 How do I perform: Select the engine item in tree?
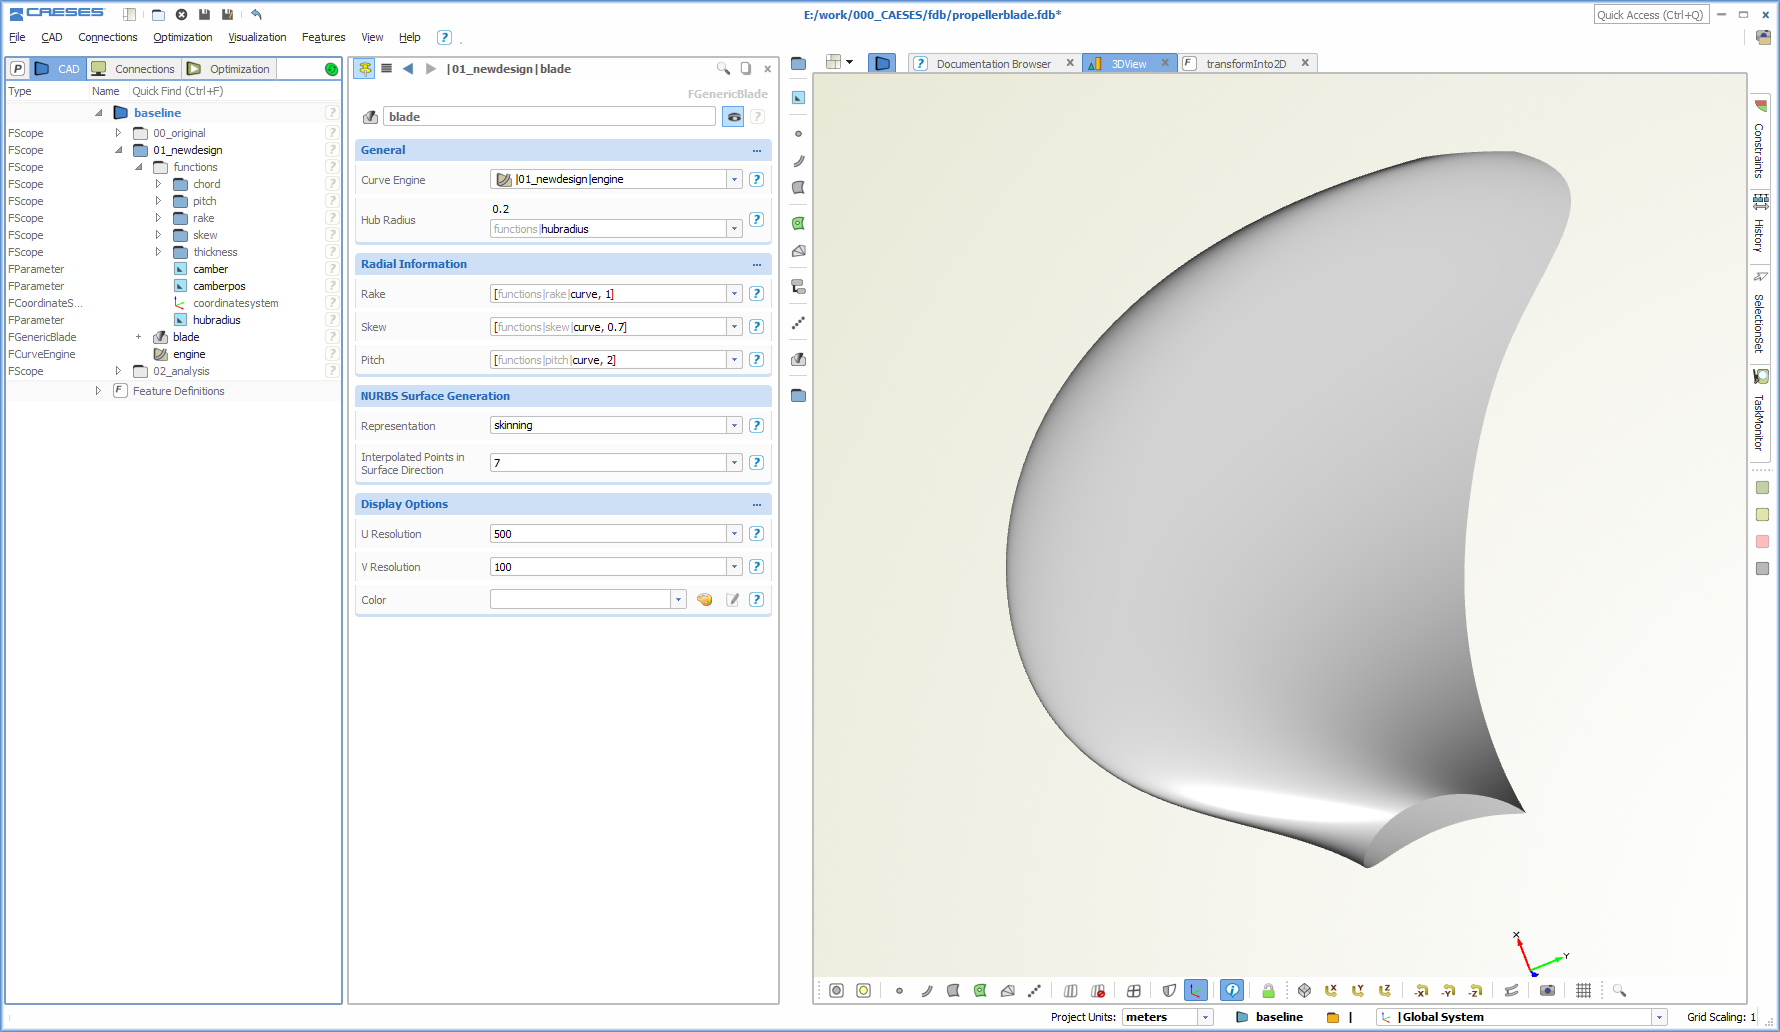click(x=189, y=354)
